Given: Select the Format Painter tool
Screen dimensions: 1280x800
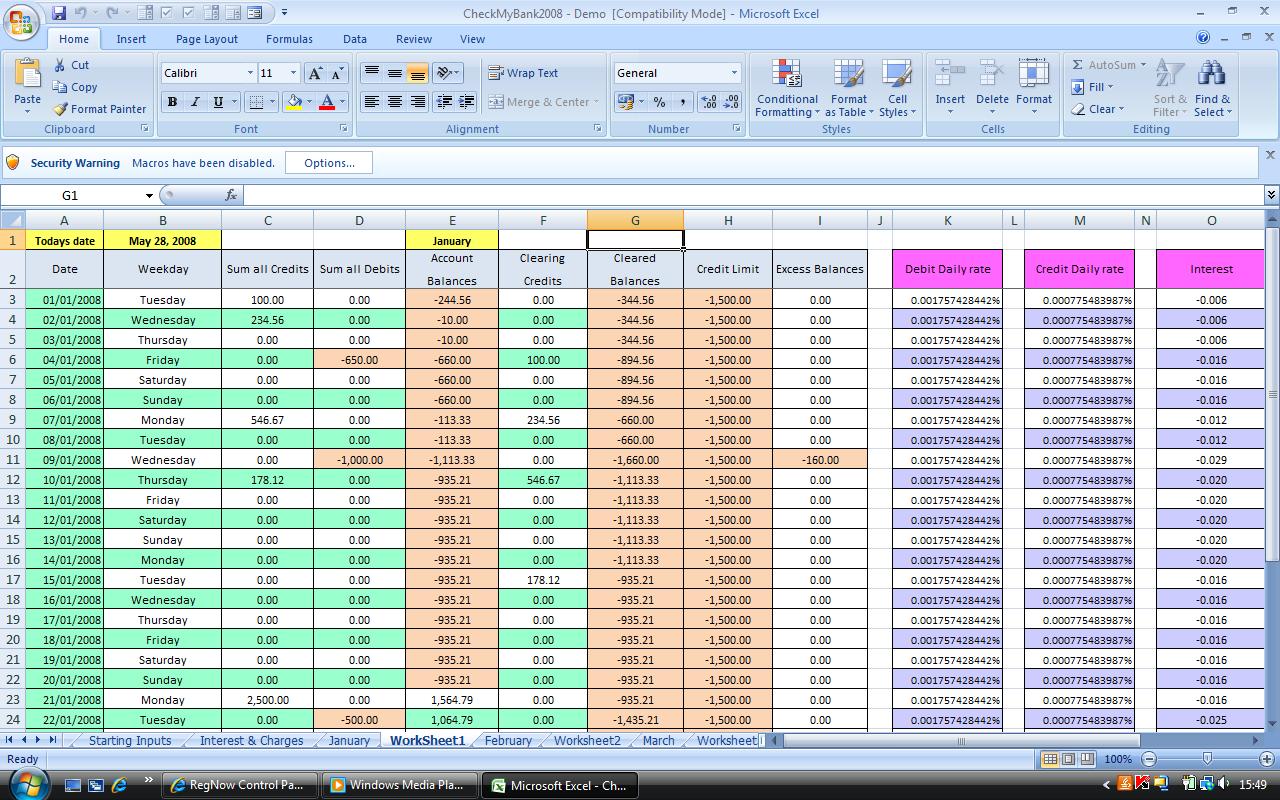Looking at the screenshot, I should [x=100, y=109].
